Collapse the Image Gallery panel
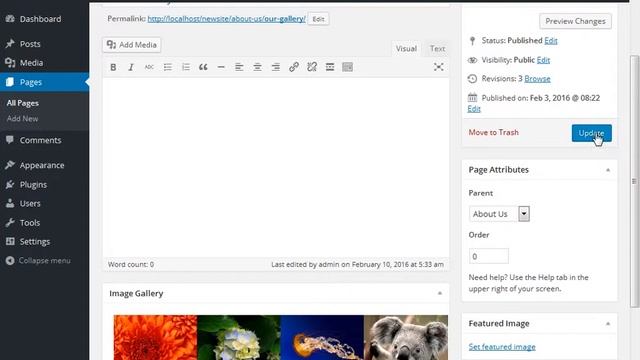640x360 pixels. coord(440,293)
